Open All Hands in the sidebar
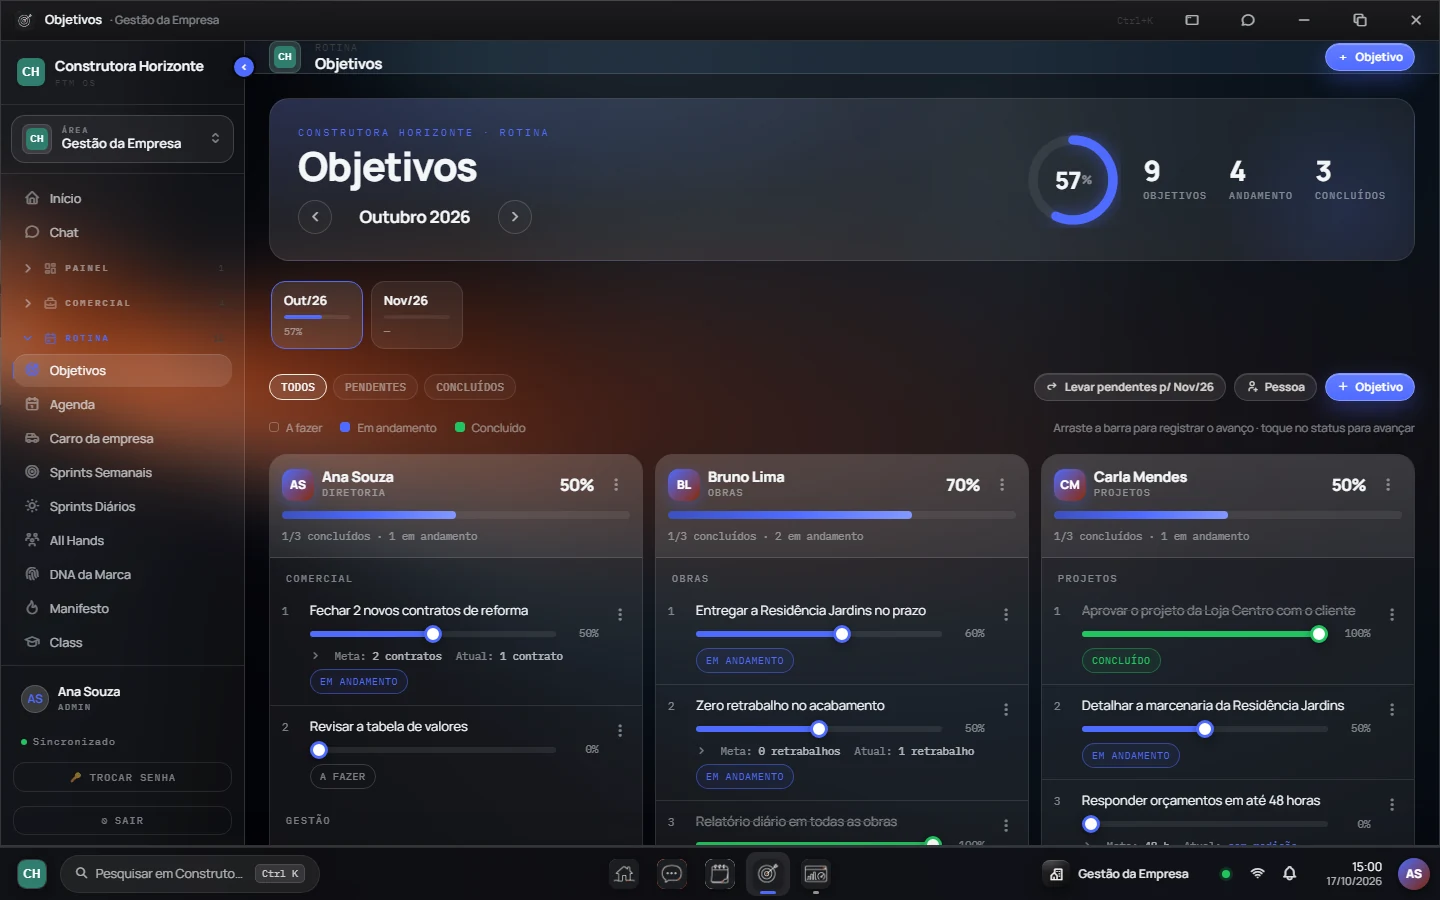 tap(122, 540)
